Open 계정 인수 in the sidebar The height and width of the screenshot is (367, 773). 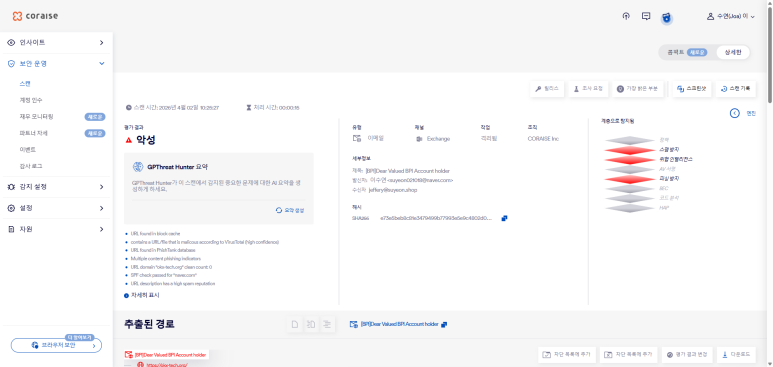31,100
